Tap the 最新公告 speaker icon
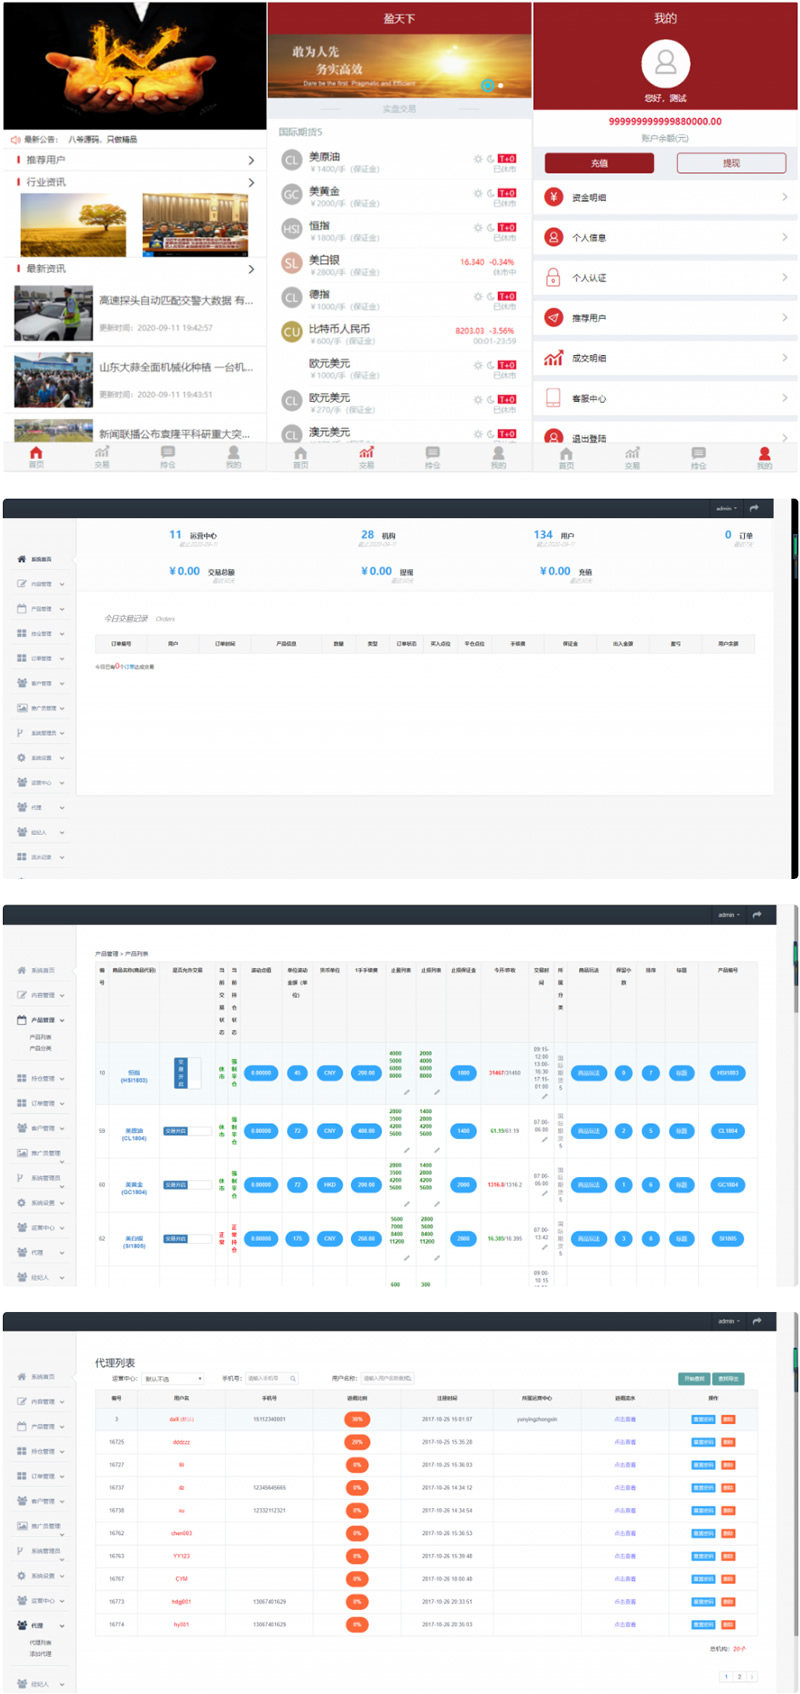Screen dimensions: 800x1694 [x=15, y=140]
